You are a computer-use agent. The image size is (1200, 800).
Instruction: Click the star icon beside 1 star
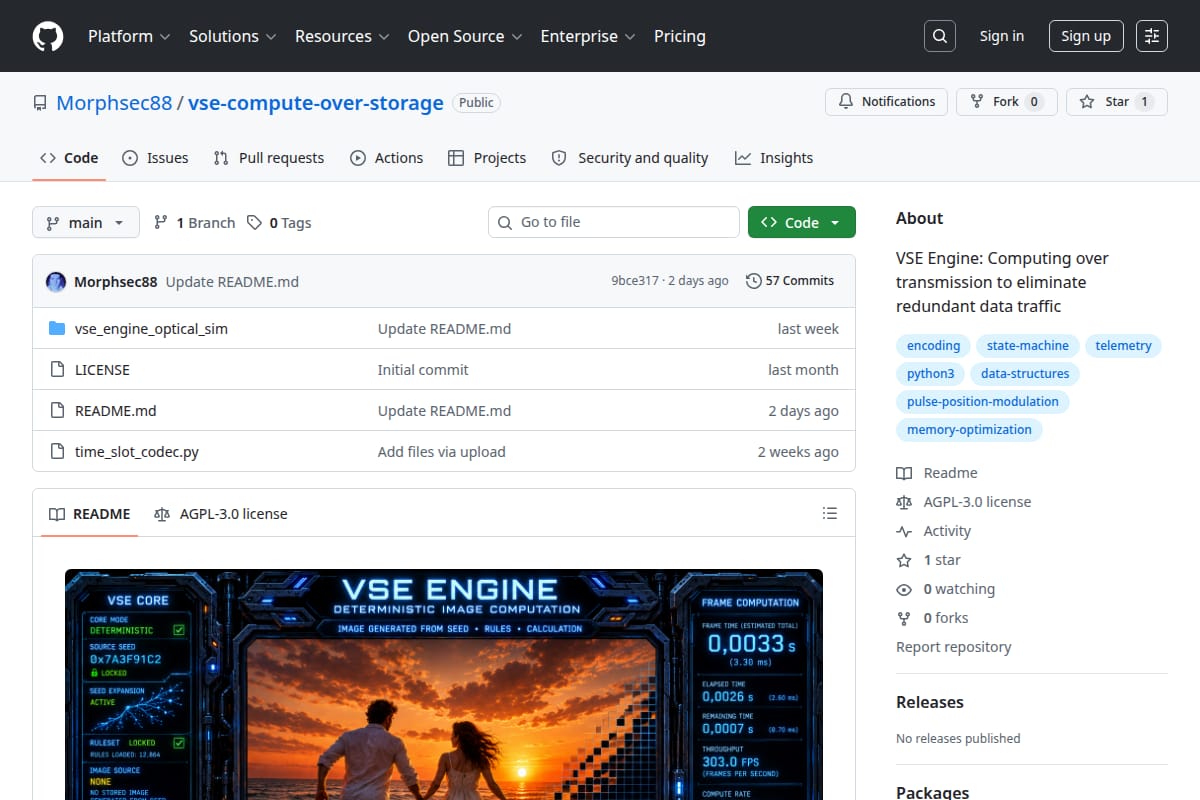pyautogui.click(x=904, y=560)
